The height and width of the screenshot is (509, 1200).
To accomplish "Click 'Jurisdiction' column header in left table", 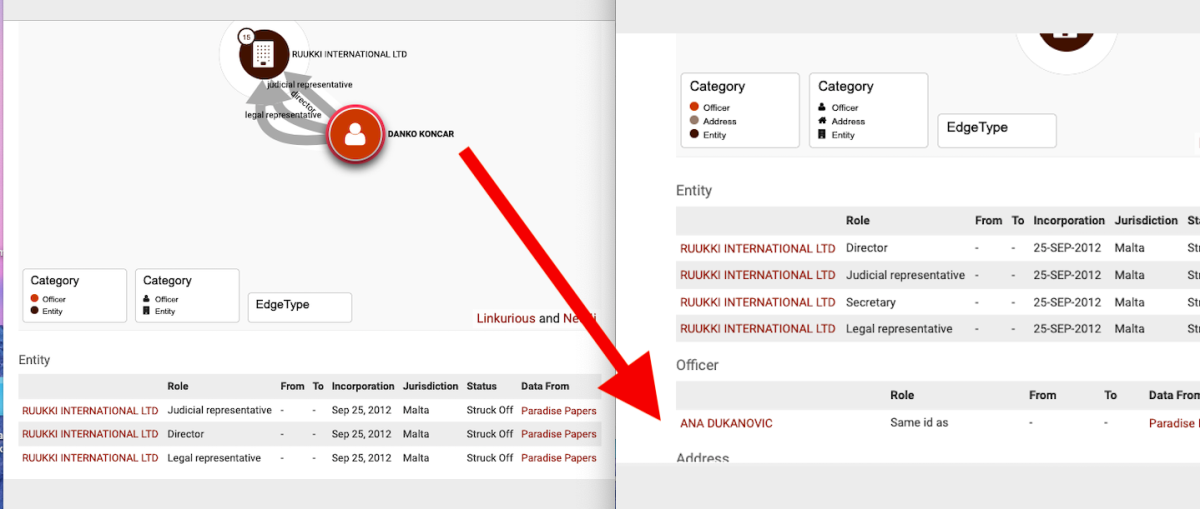I will tap(431, 386).
